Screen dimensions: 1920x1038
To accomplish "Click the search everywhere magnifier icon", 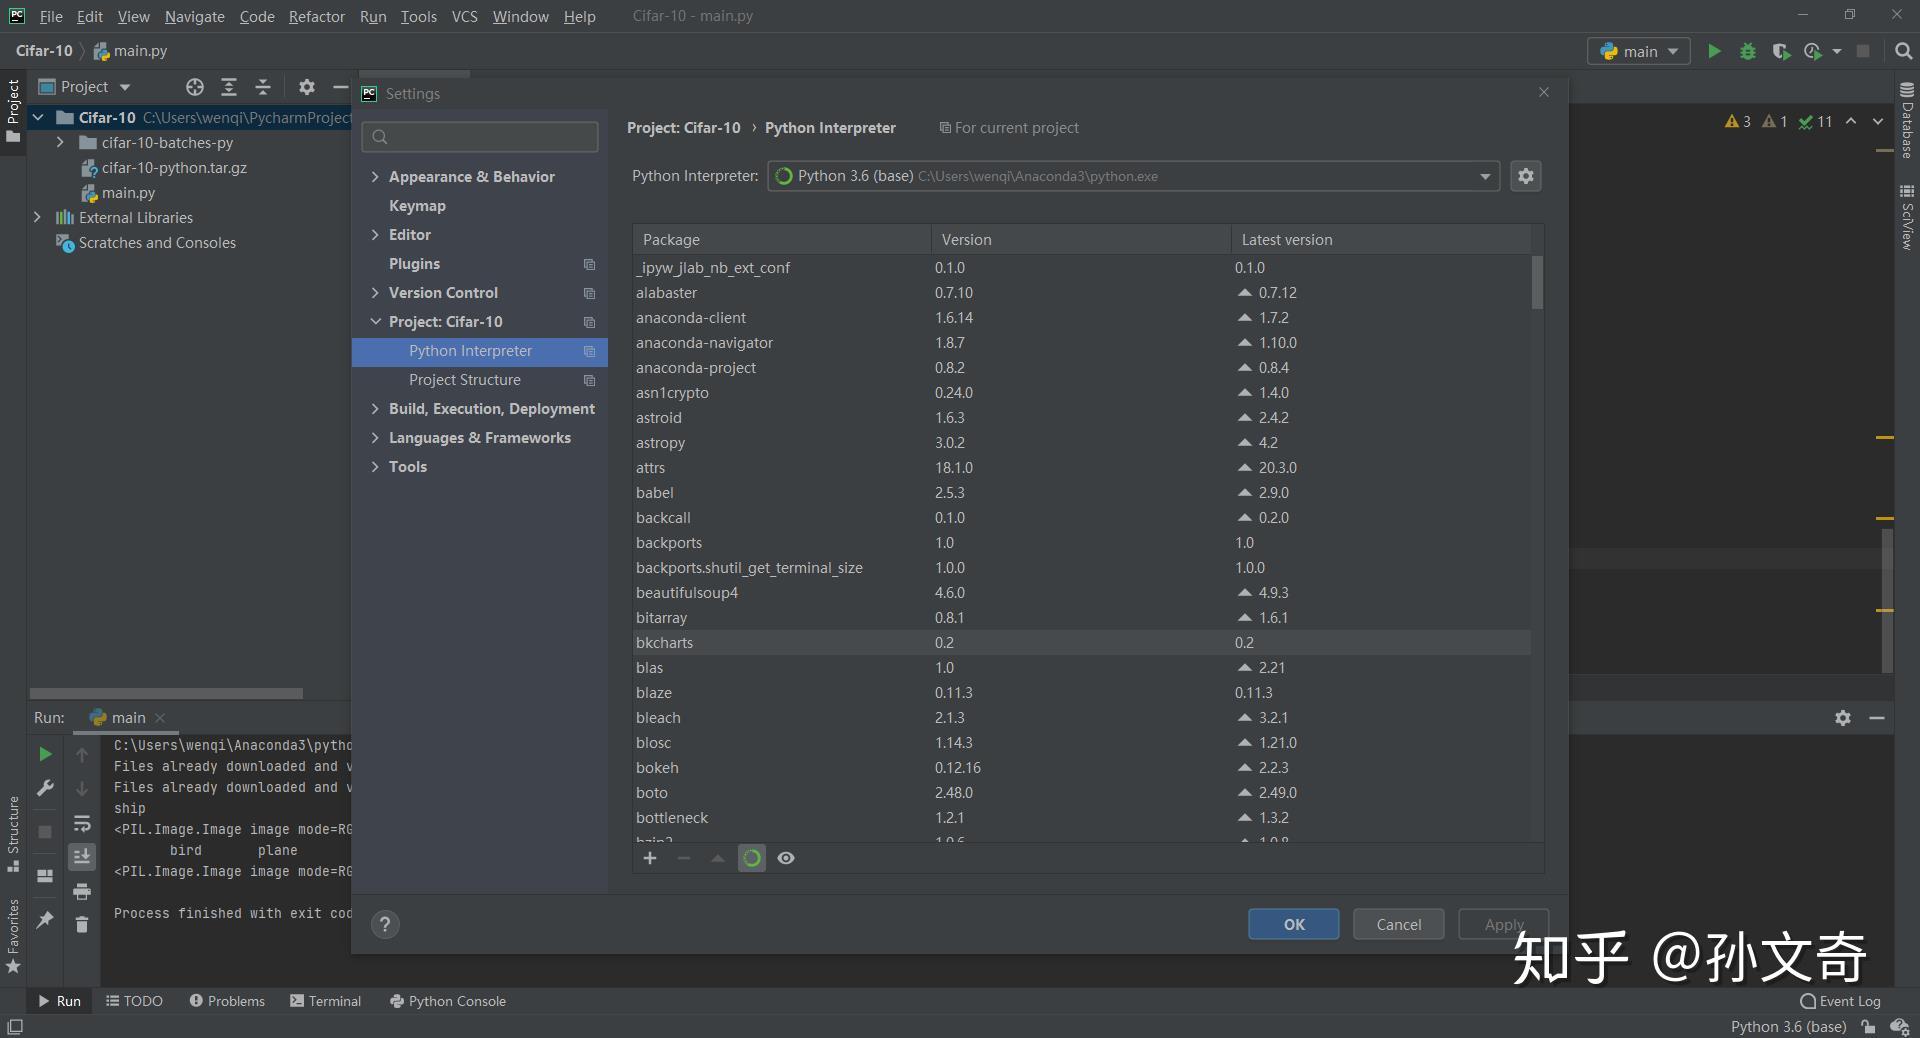I will [1903, 51].
